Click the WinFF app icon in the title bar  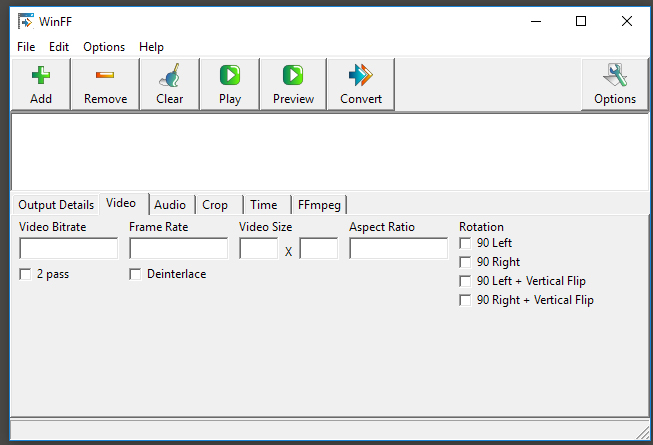(x=25, y=21)
